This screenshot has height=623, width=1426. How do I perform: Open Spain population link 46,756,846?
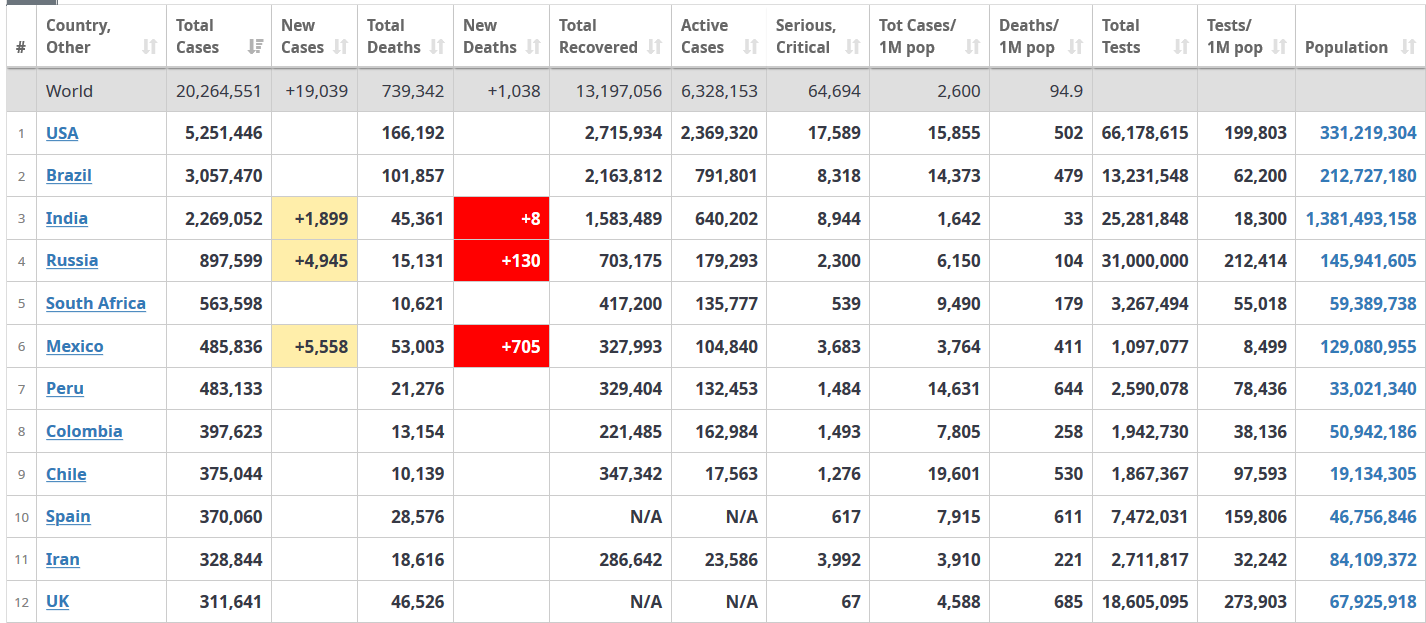tap(1373, 516)
